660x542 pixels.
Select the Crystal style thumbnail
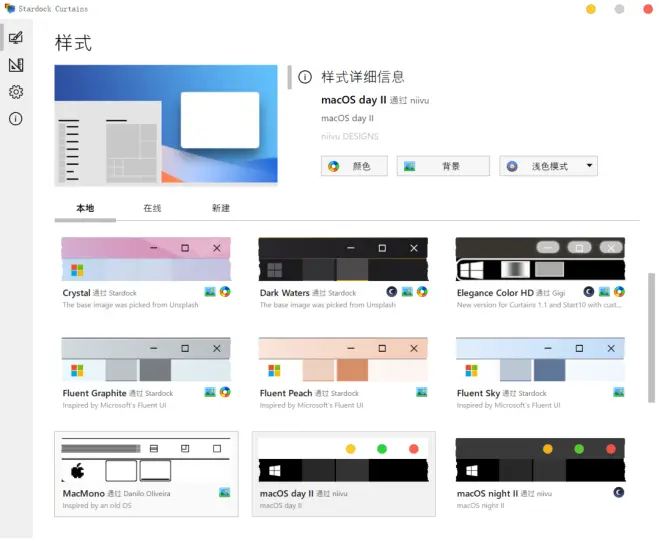(x=146, y=259)
